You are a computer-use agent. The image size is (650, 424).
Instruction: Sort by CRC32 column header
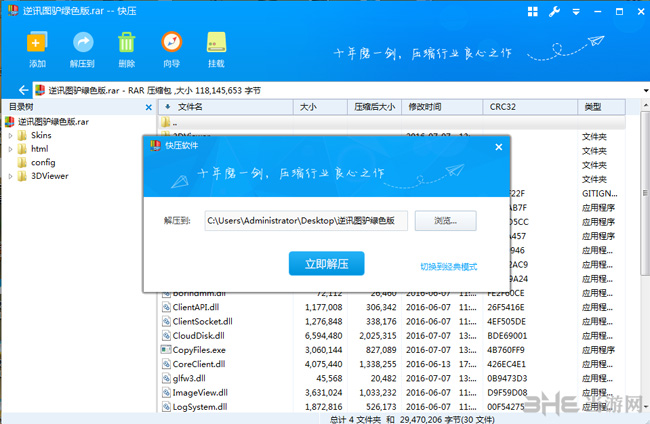[530, 107]
